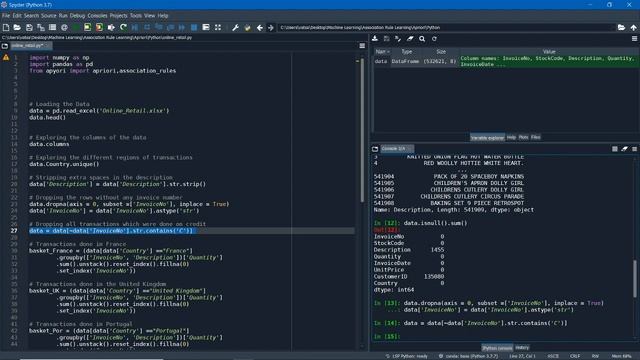640x360 pixels.
Task: Re-run last script icon
Action: pyautogui.click(x=123, y=27)
